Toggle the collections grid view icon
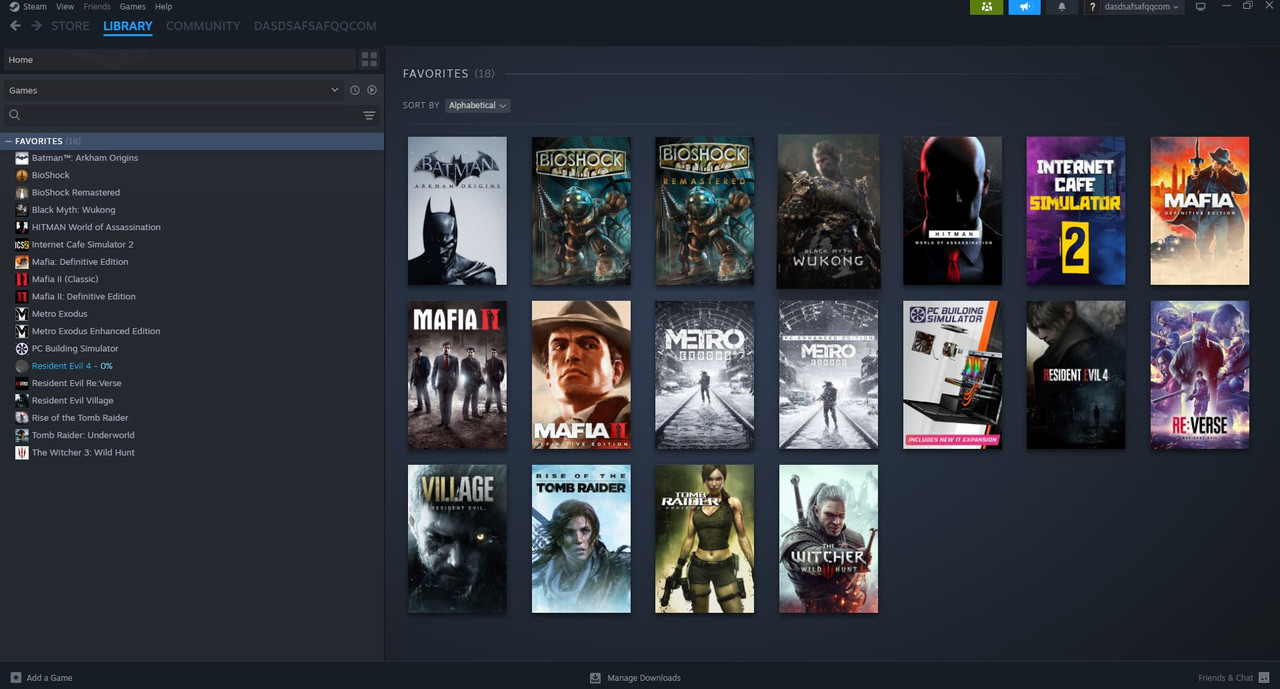 tap(369, 60)
